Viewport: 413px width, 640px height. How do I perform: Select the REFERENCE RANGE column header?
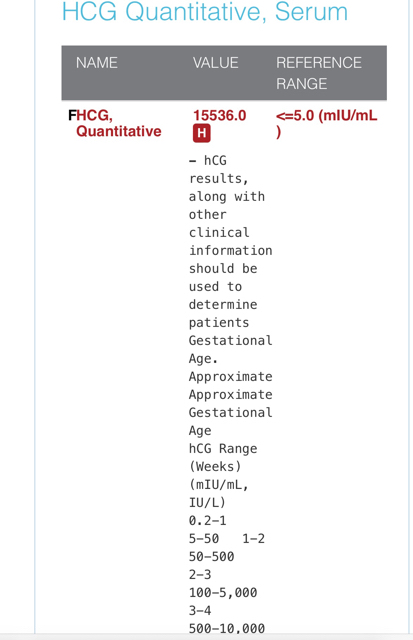pos(319,73)
